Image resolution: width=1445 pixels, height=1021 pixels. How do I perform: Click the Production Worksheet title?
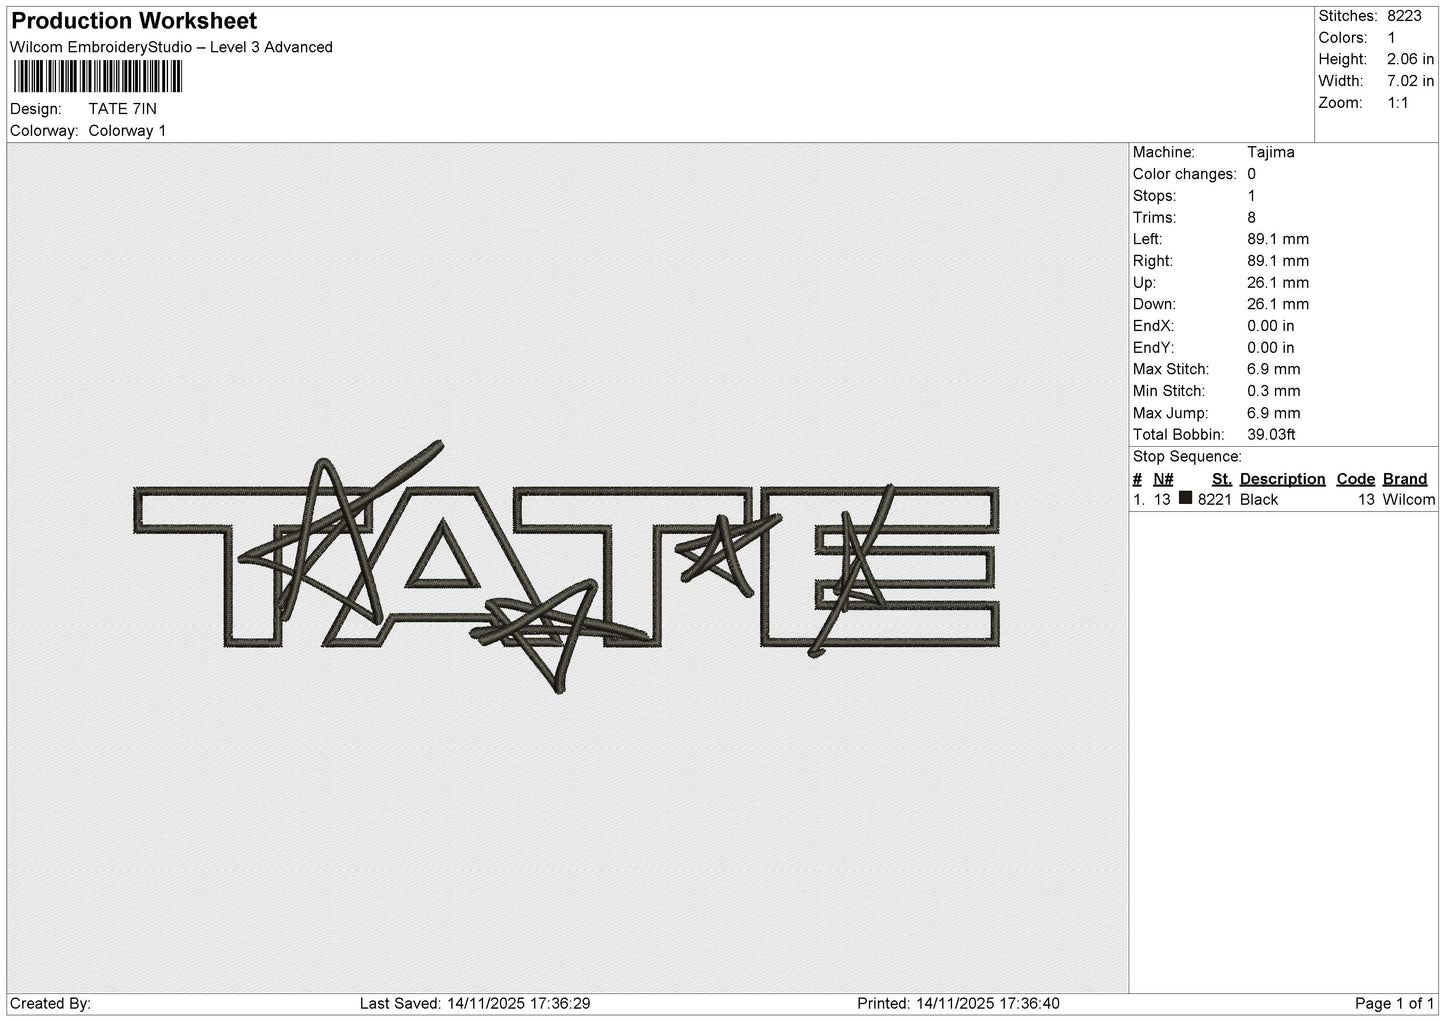(x=134, y=21)
